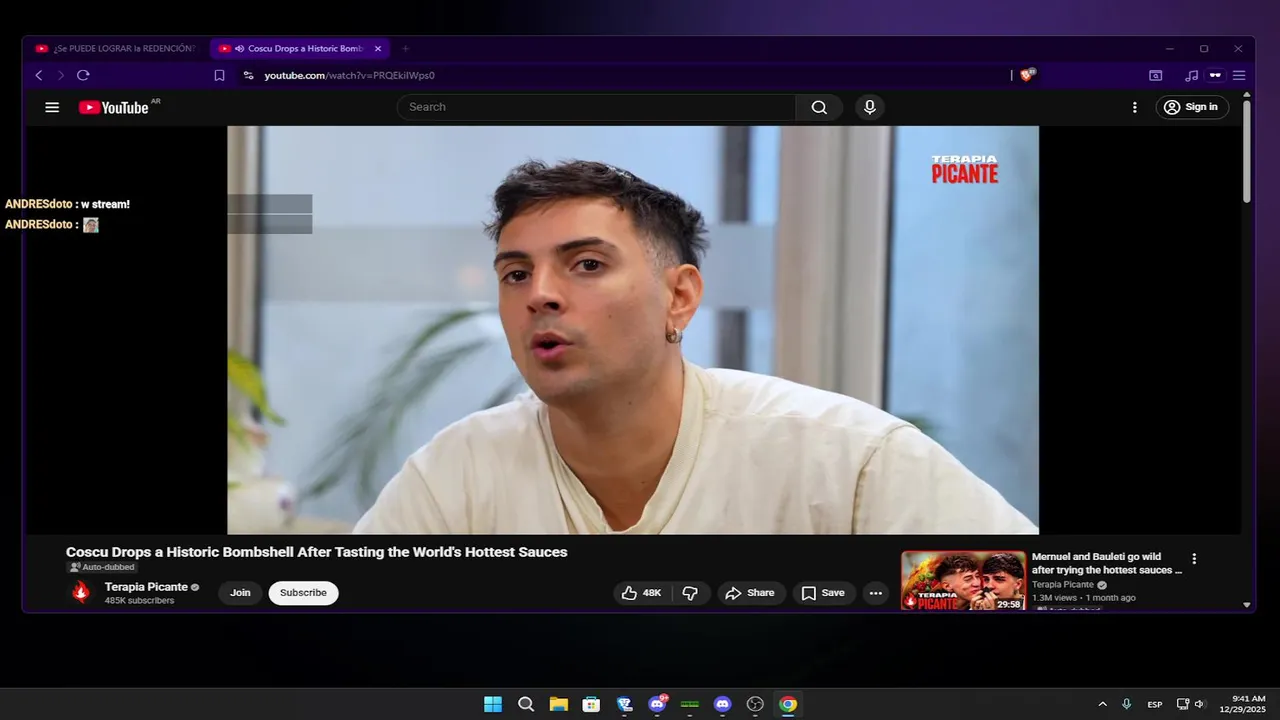
Task: Toggle the browser sidebar panel icon
Action: (x=1156, y=75)
